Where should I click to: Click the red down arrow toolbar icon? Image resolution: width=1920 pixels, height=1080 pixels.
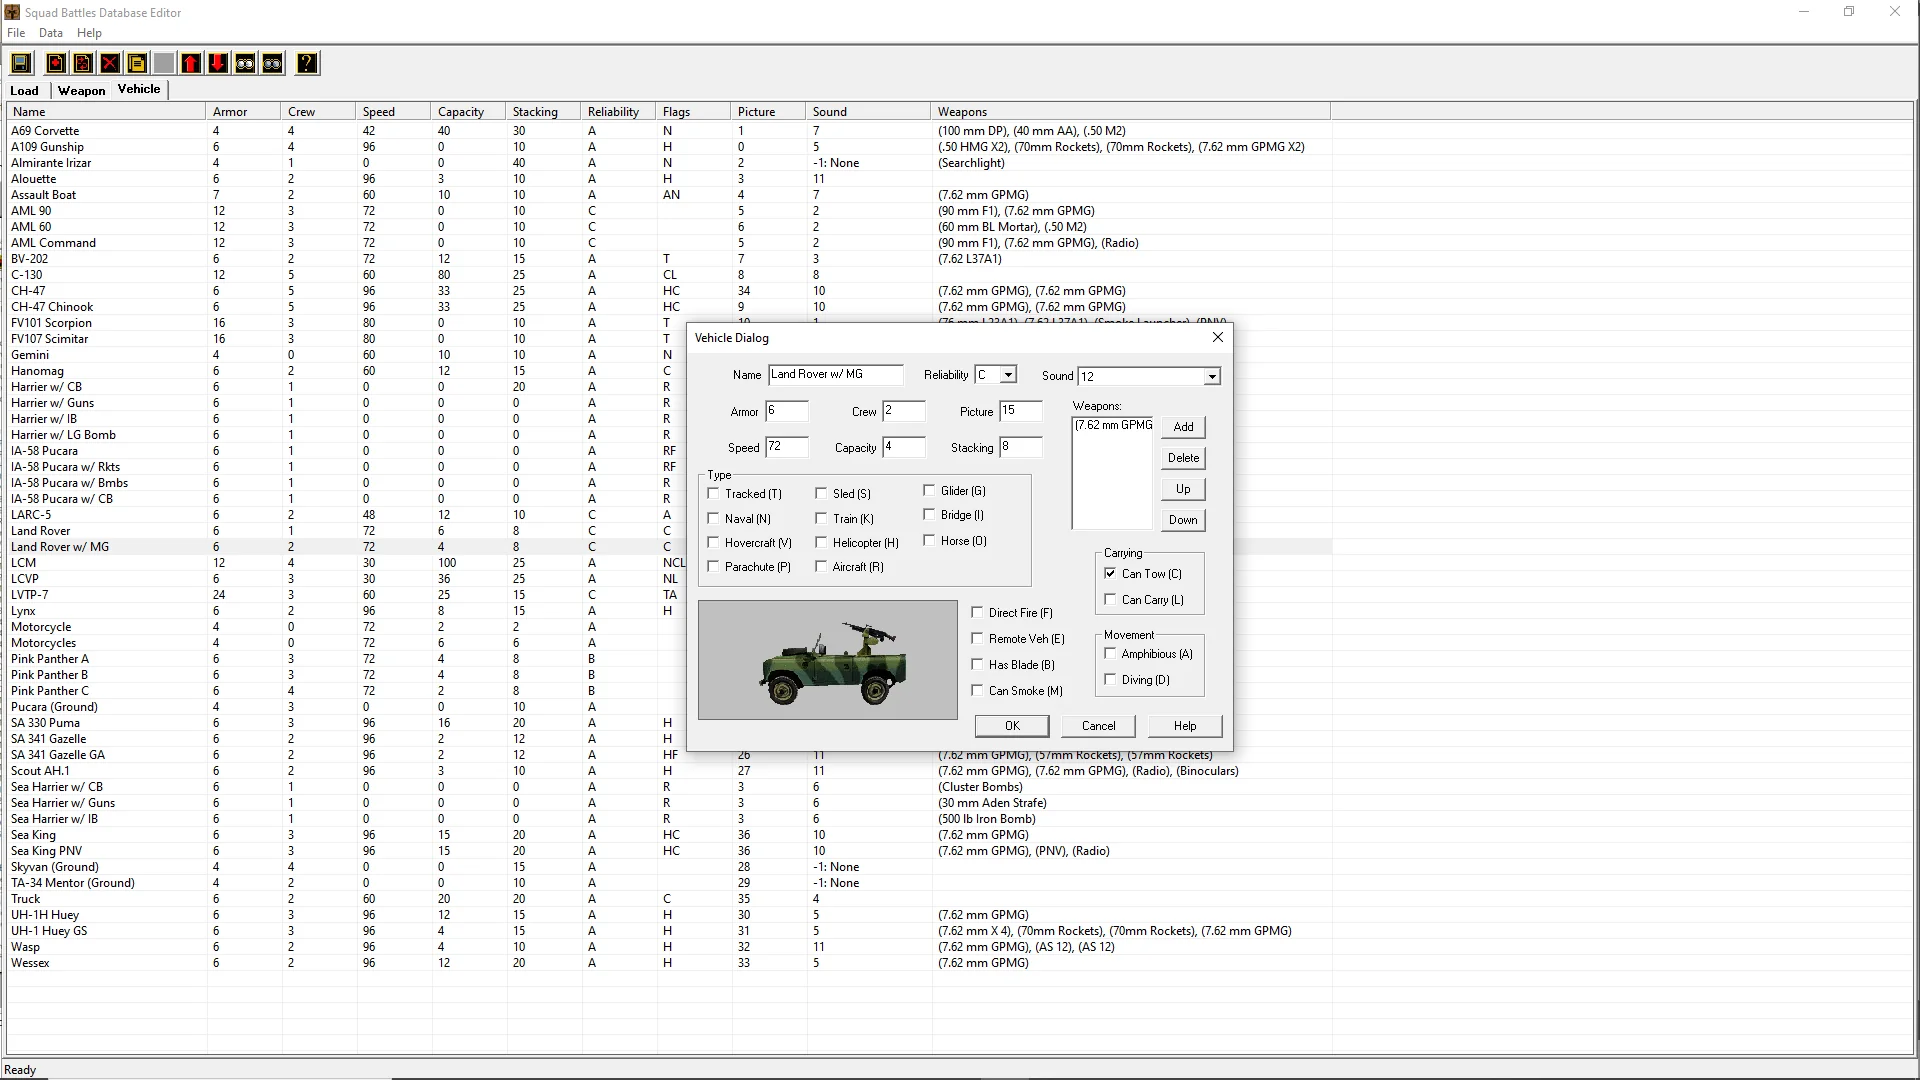click(x=218, y=64)
